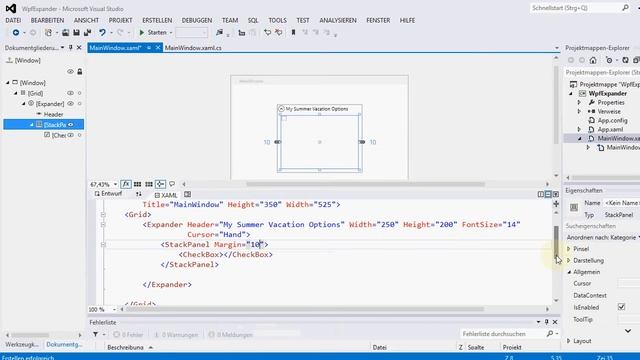Expand the Pinsel property category

tap(569, 249)
